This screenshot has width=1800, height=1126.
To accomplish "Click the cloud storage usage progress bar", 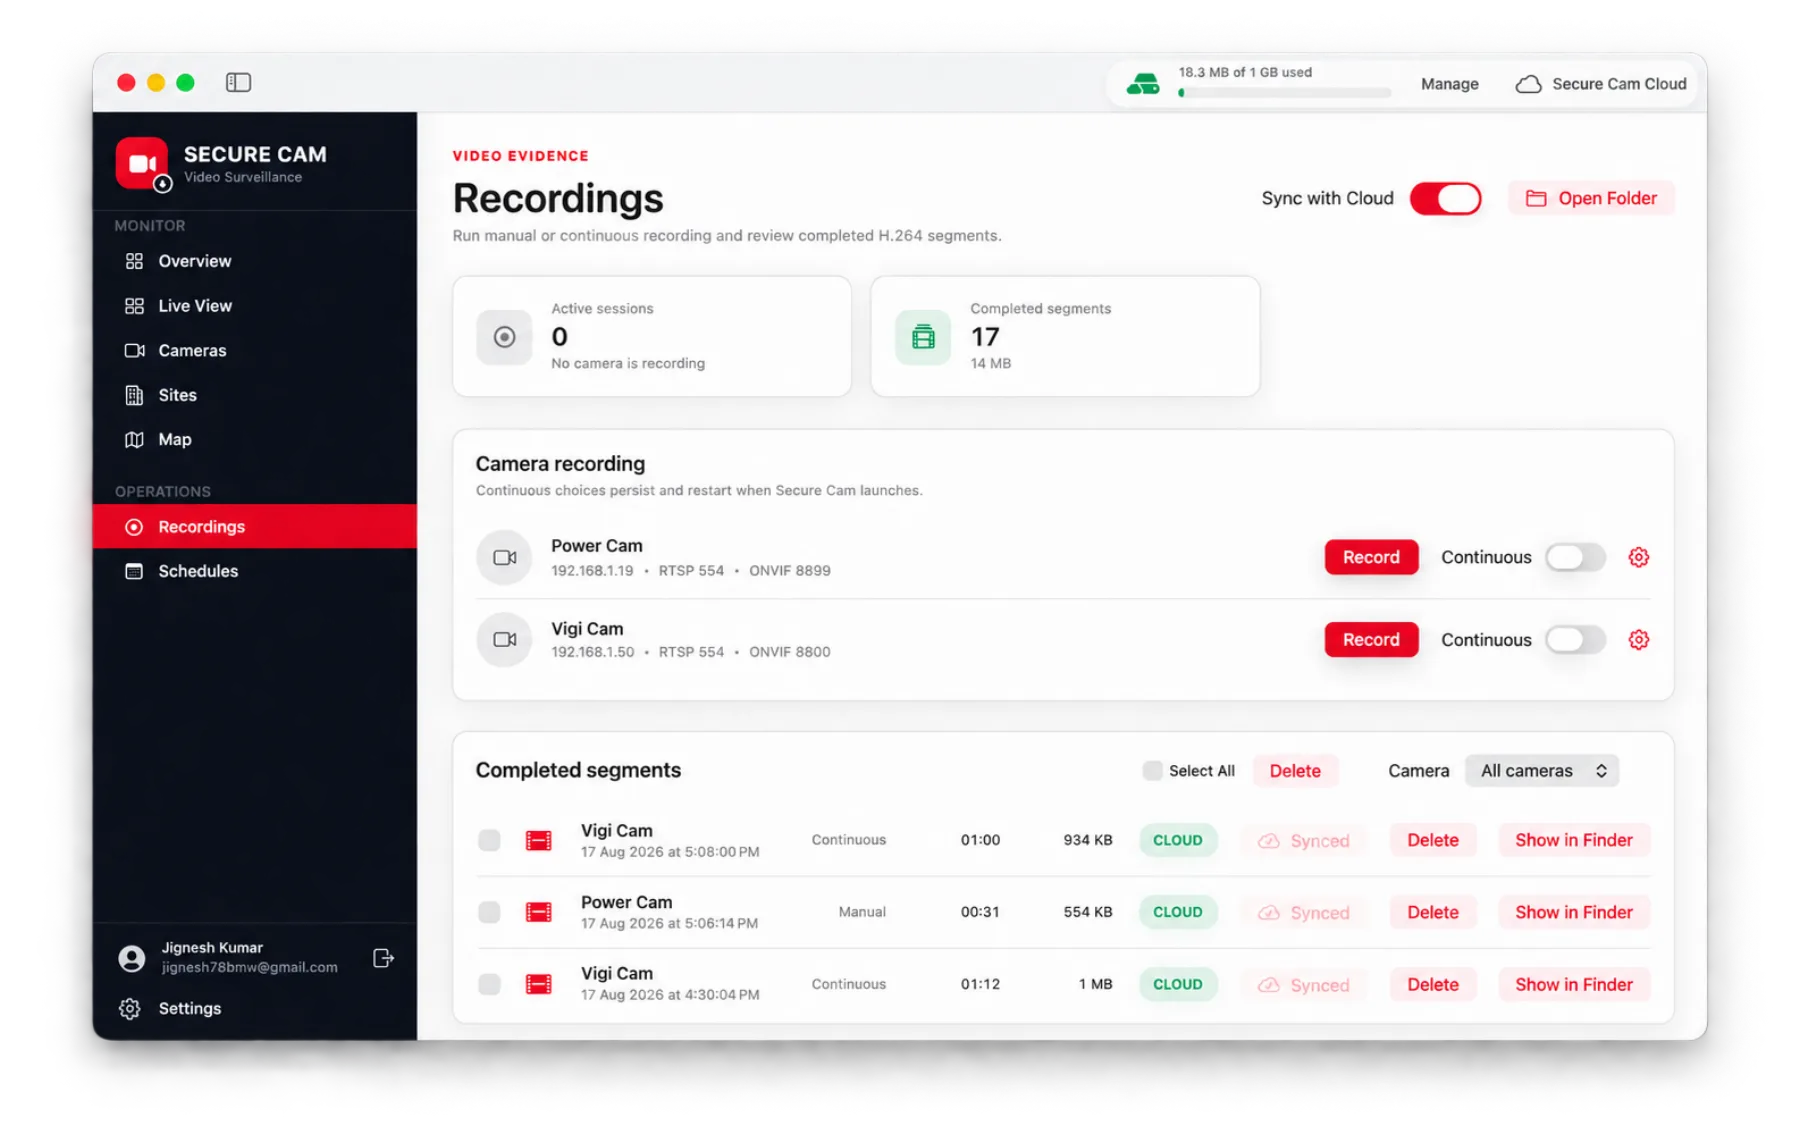I will click(x=1285, y=93).
